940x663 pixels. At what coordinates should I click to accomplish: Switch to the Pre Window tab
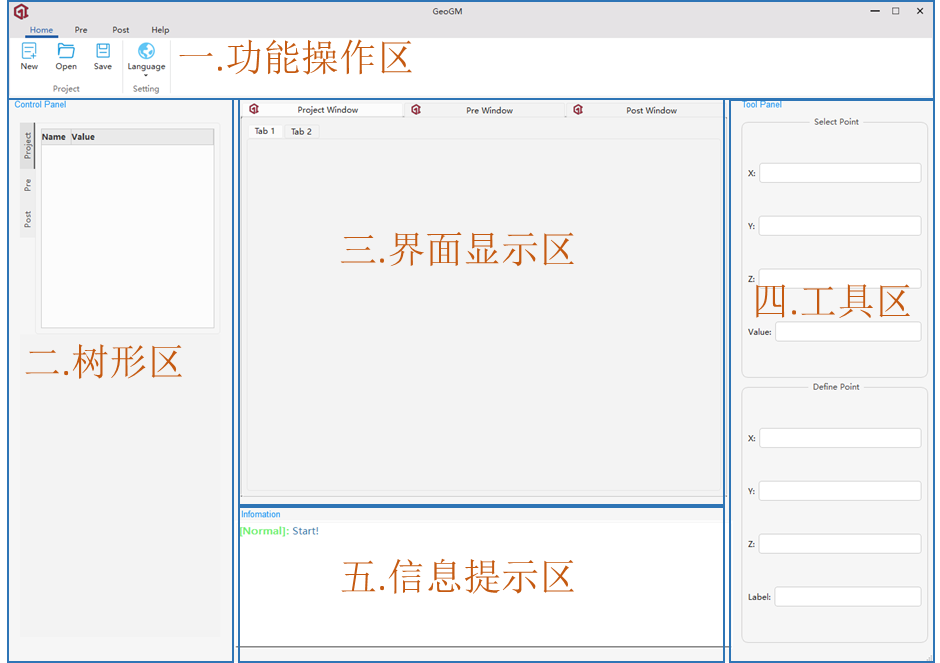(489, 110)
